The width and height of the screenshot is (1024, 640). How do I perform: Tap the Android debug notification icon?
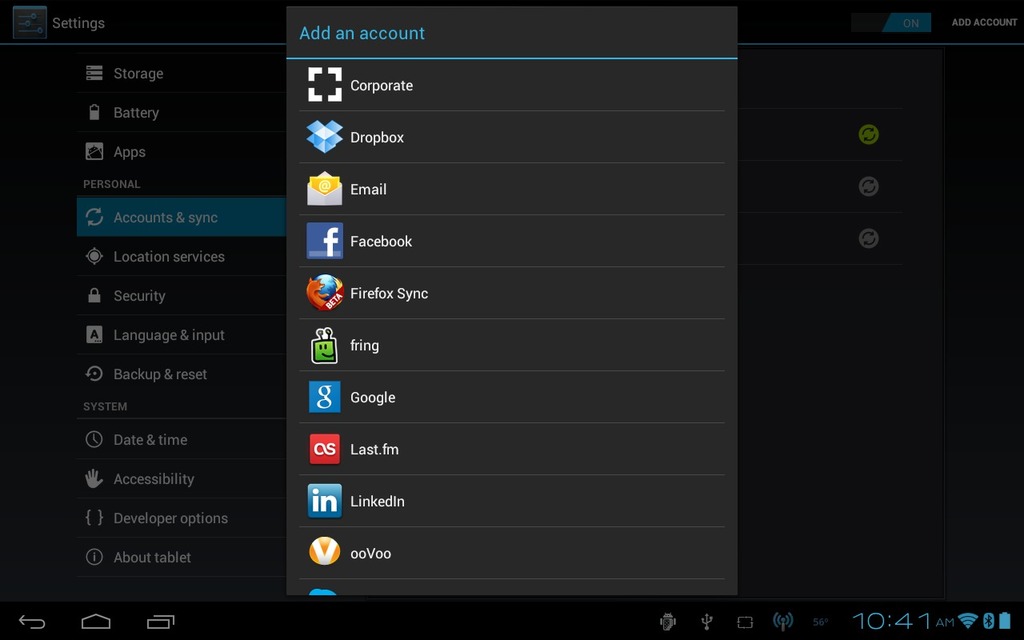tap(667, 622)
